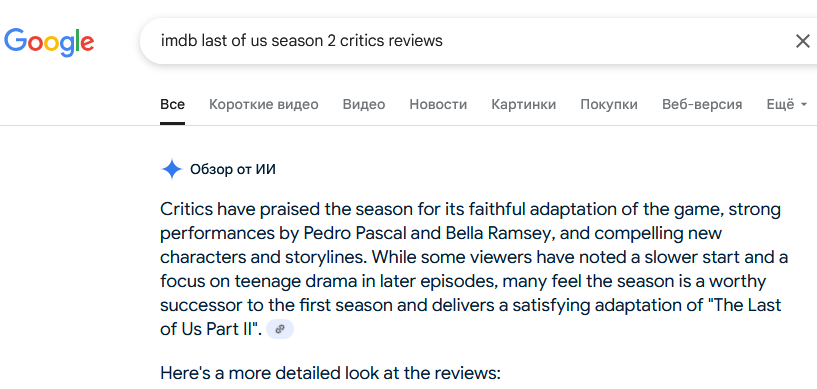Click the blue AI overview sparkle icon
The image size is (817, 389).
point(171,170)
